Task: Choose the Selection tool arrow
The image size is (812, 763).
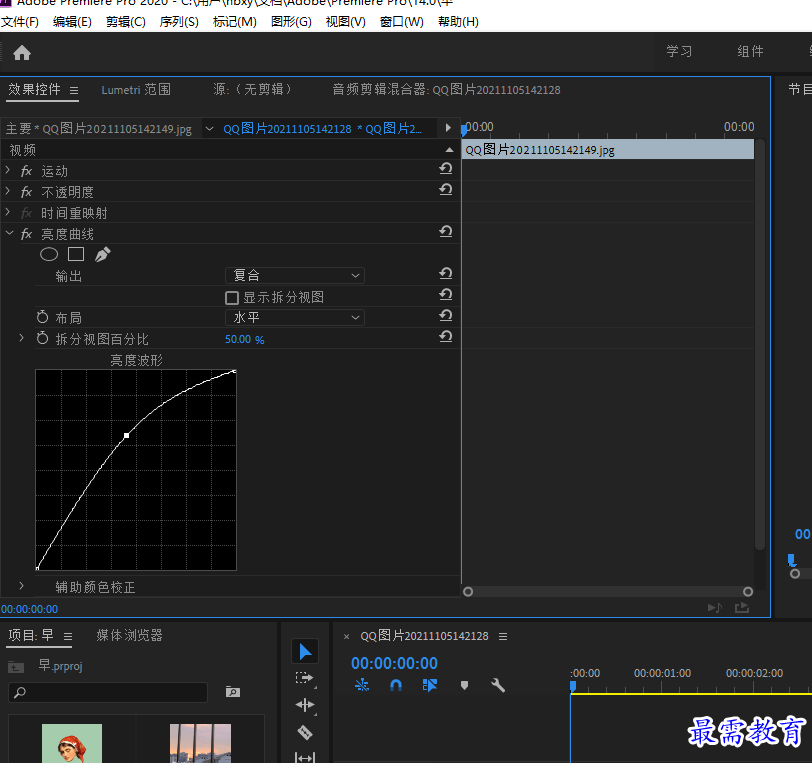Action: (x=305, y=652)
